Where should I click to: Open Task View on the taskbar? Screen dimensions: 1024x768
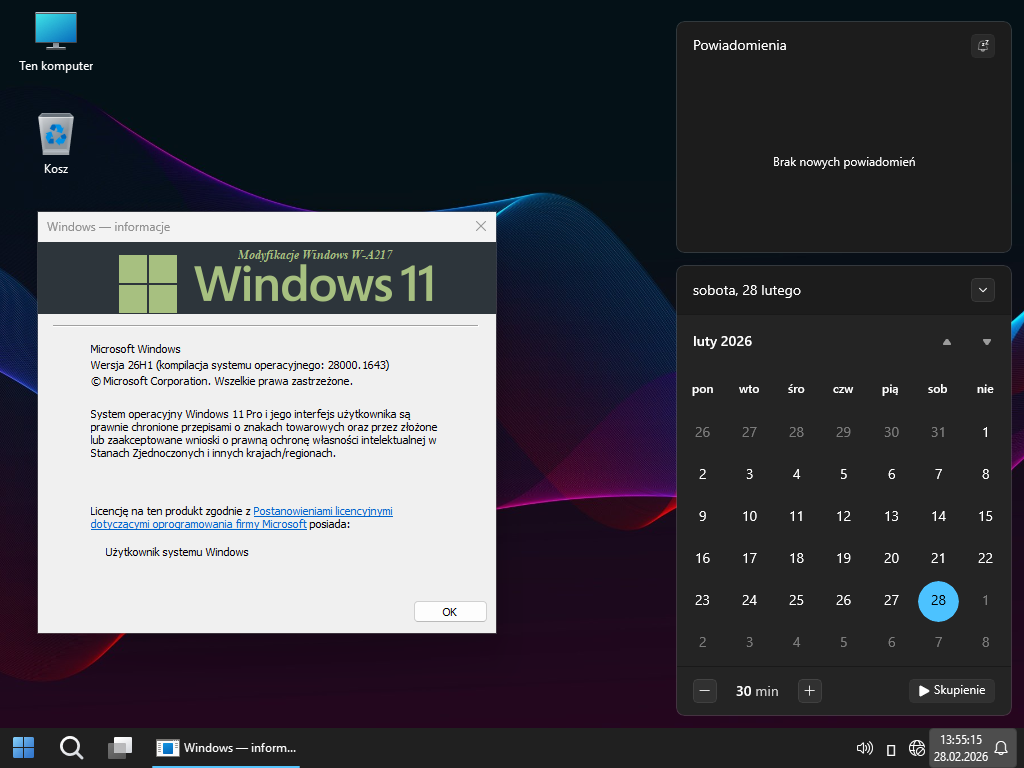[x=120, y=747]
